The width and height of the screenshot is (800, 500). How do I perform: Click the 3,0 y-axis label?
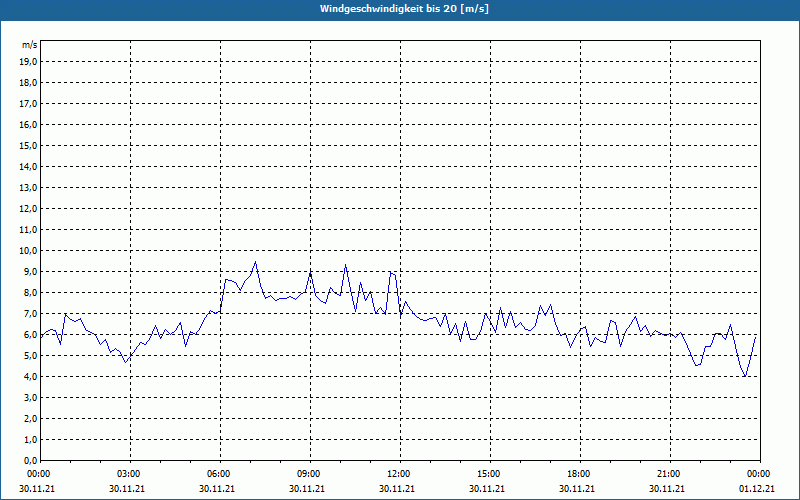pyautogui.click(x=30, y=397)
